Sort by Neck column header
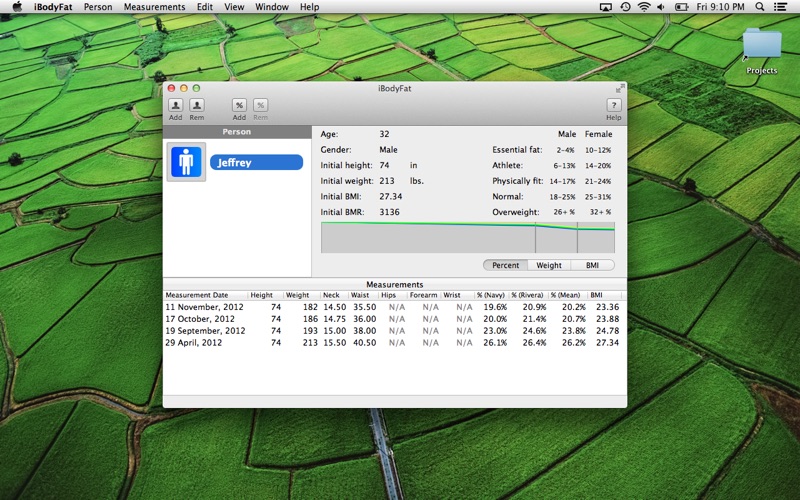 pos(334,295)
